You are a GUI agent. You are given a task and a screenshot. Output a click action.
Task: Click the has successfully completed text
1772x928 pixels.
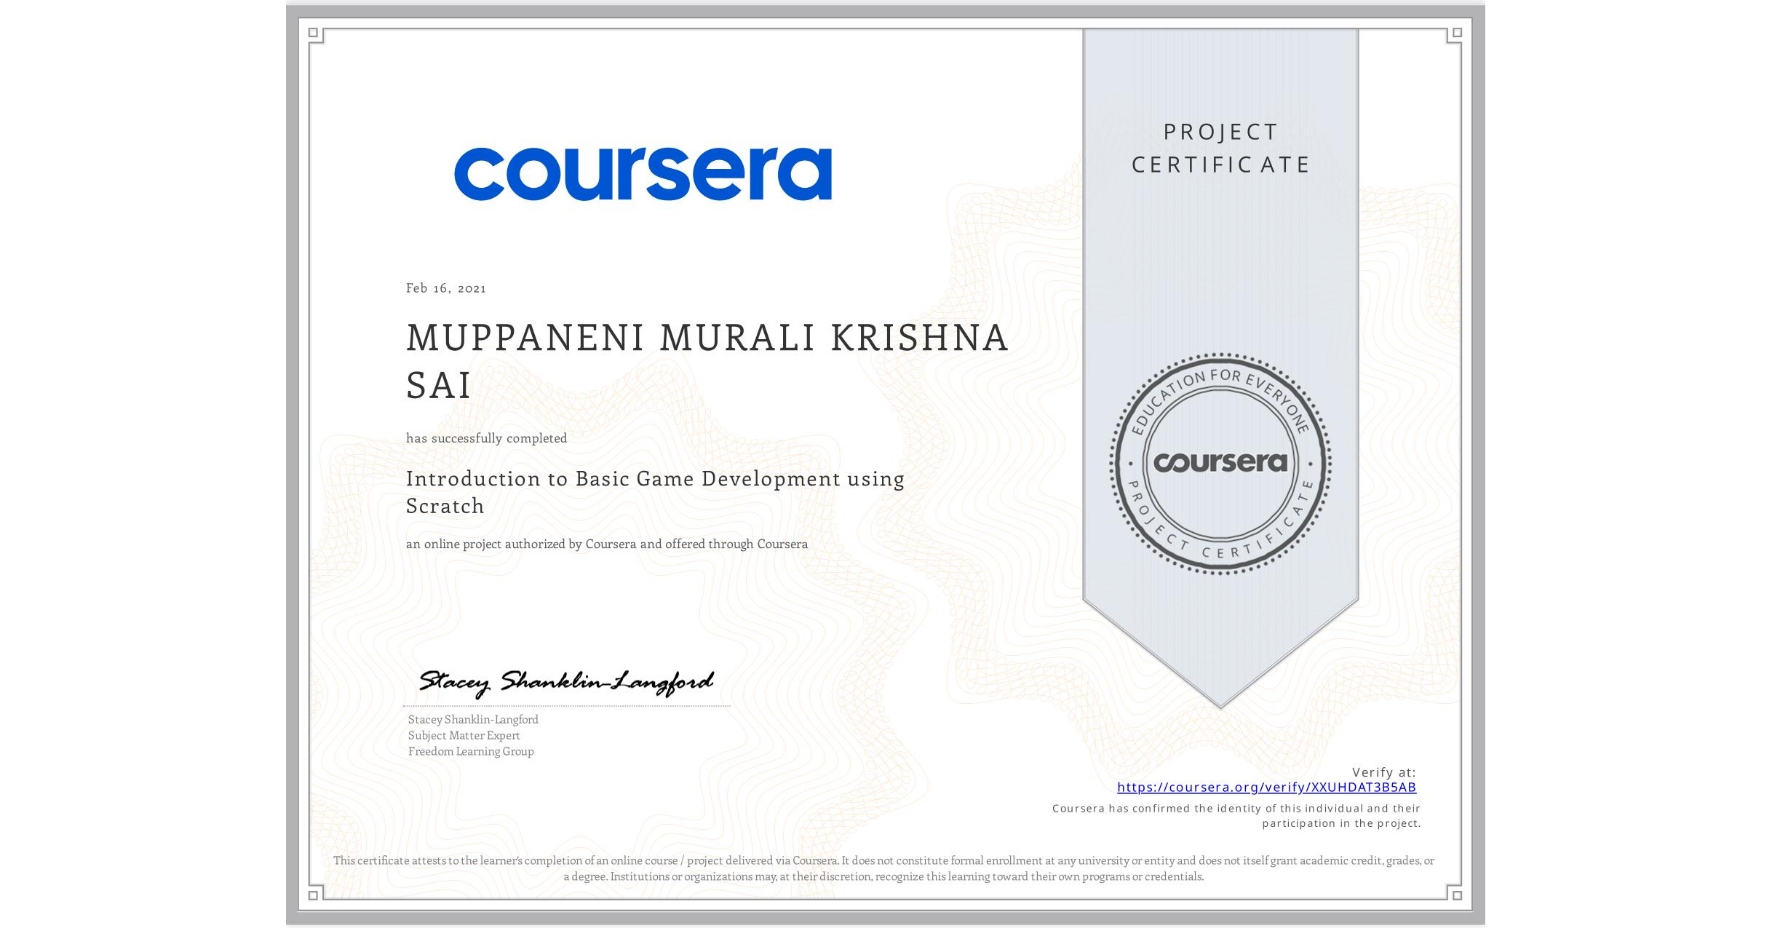[x=486, y=438]
